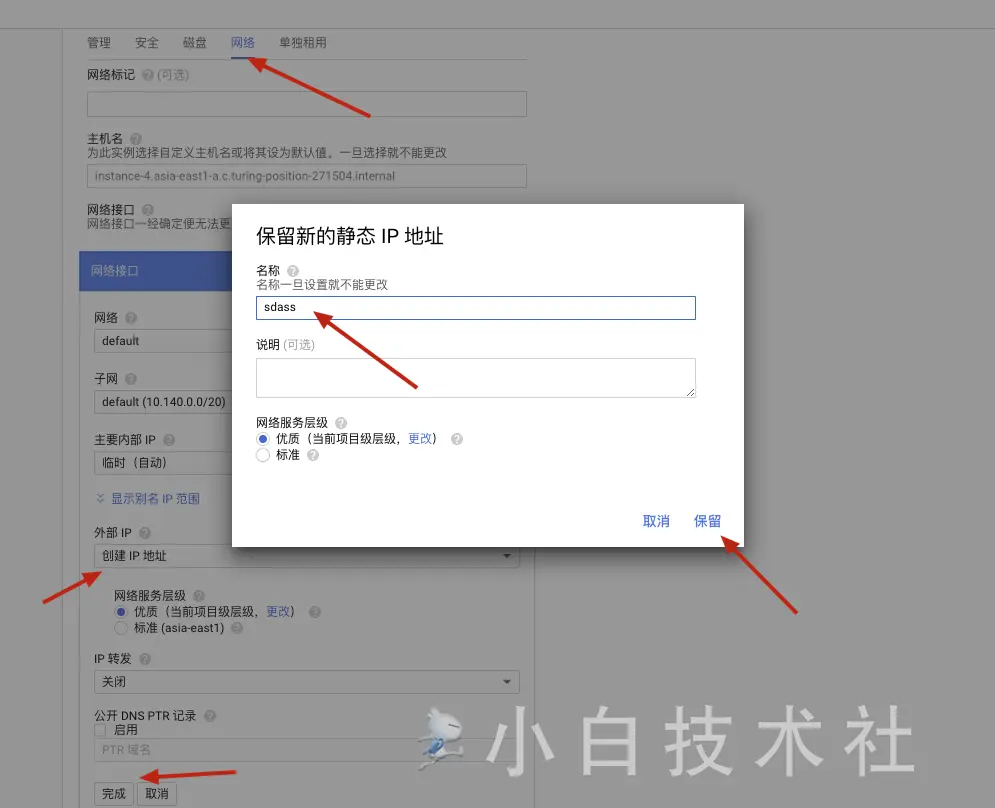Open help tooltip next to 名称 in dialog
This screenshot has width=995, height=808.
291,270
